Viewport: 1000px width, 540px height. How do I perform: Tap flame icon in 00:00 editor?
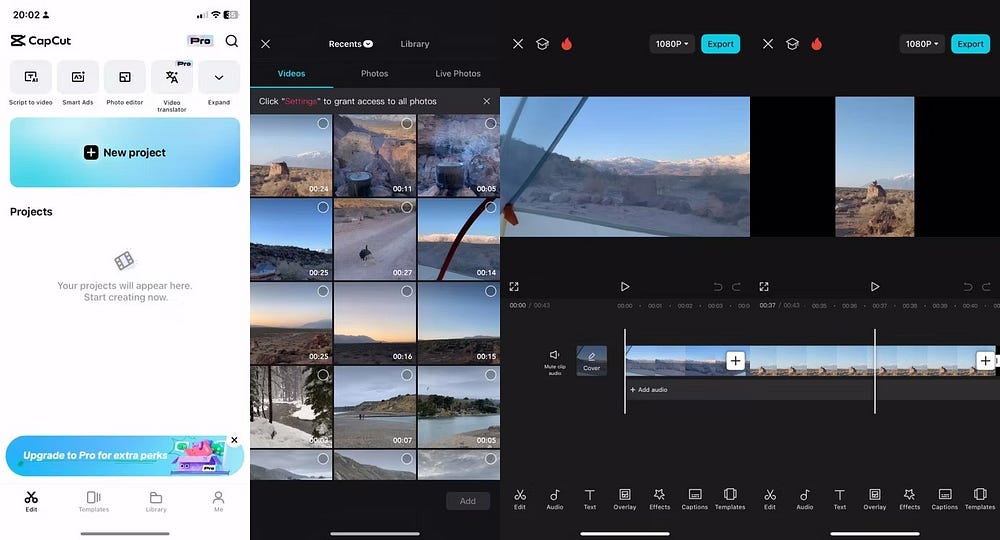[566, 44]
